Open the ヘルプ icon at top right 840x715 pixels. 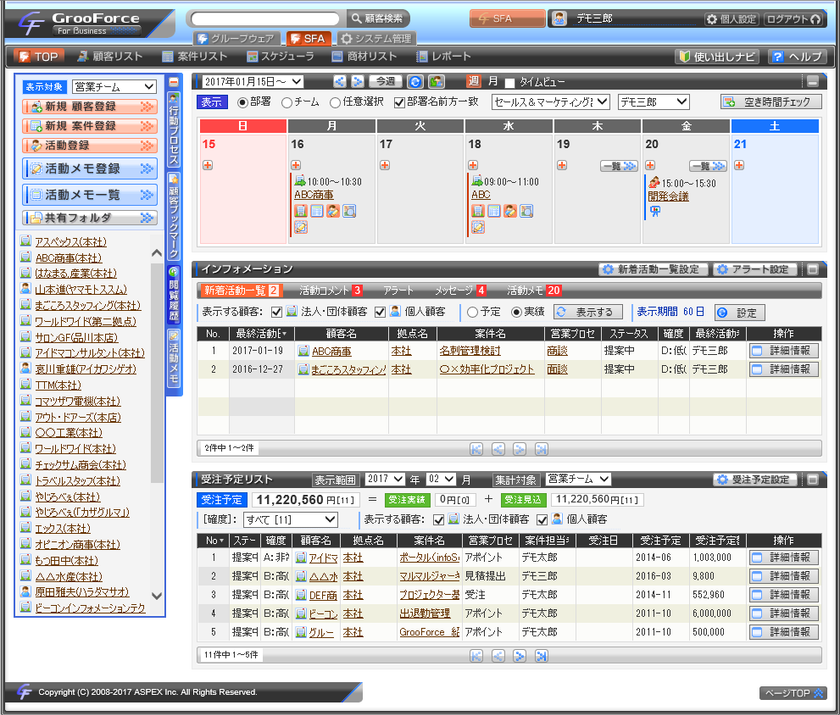coord(796,57)
